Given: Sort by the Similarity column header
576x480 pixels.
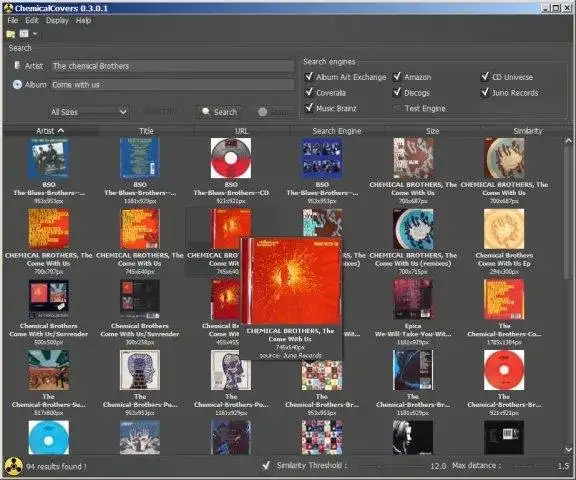Looking at the screenshot, I should click(528, 131).
